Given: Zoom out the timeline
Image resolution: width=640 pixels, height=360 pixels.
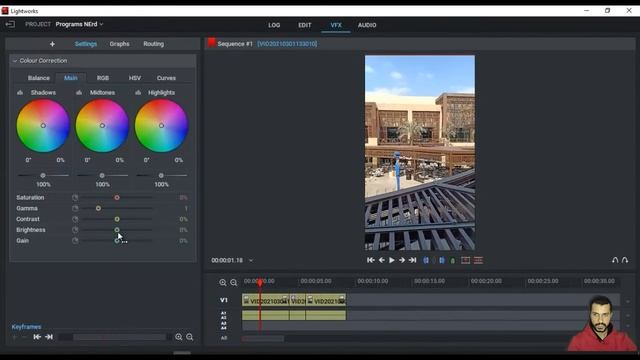Looking at the screenshot, I should 233,282.
